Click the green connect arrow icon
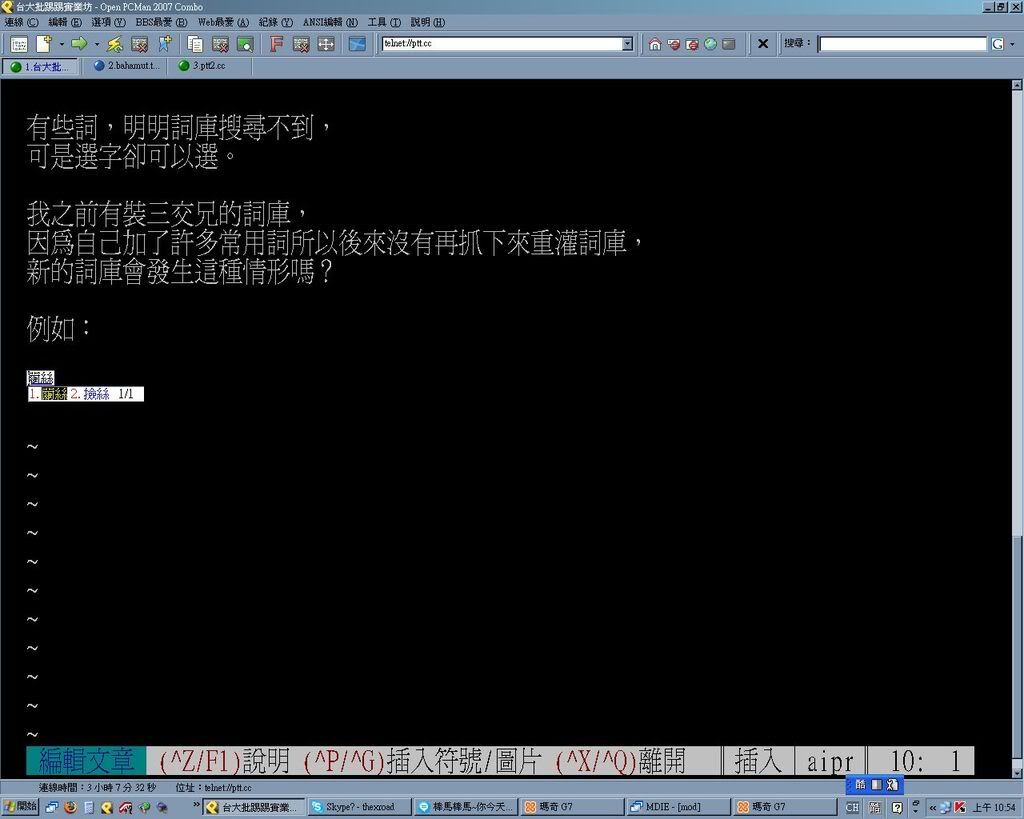Image resolution: width=1024 pixels, height=819 pixels. tap(79, 44)
